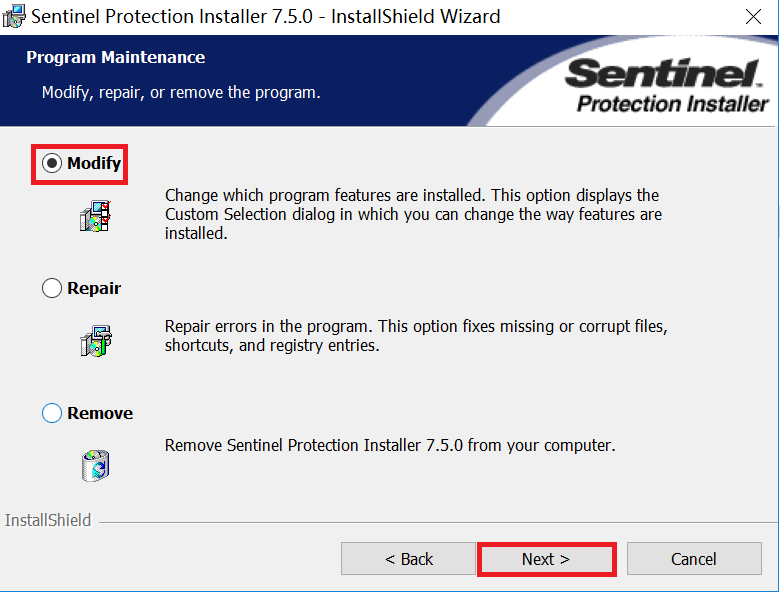Click the InstallShield label at bottom
Image resolution: width=780 pixels, height=592 pixels.
pyautogui.click(x=48, y=521)
